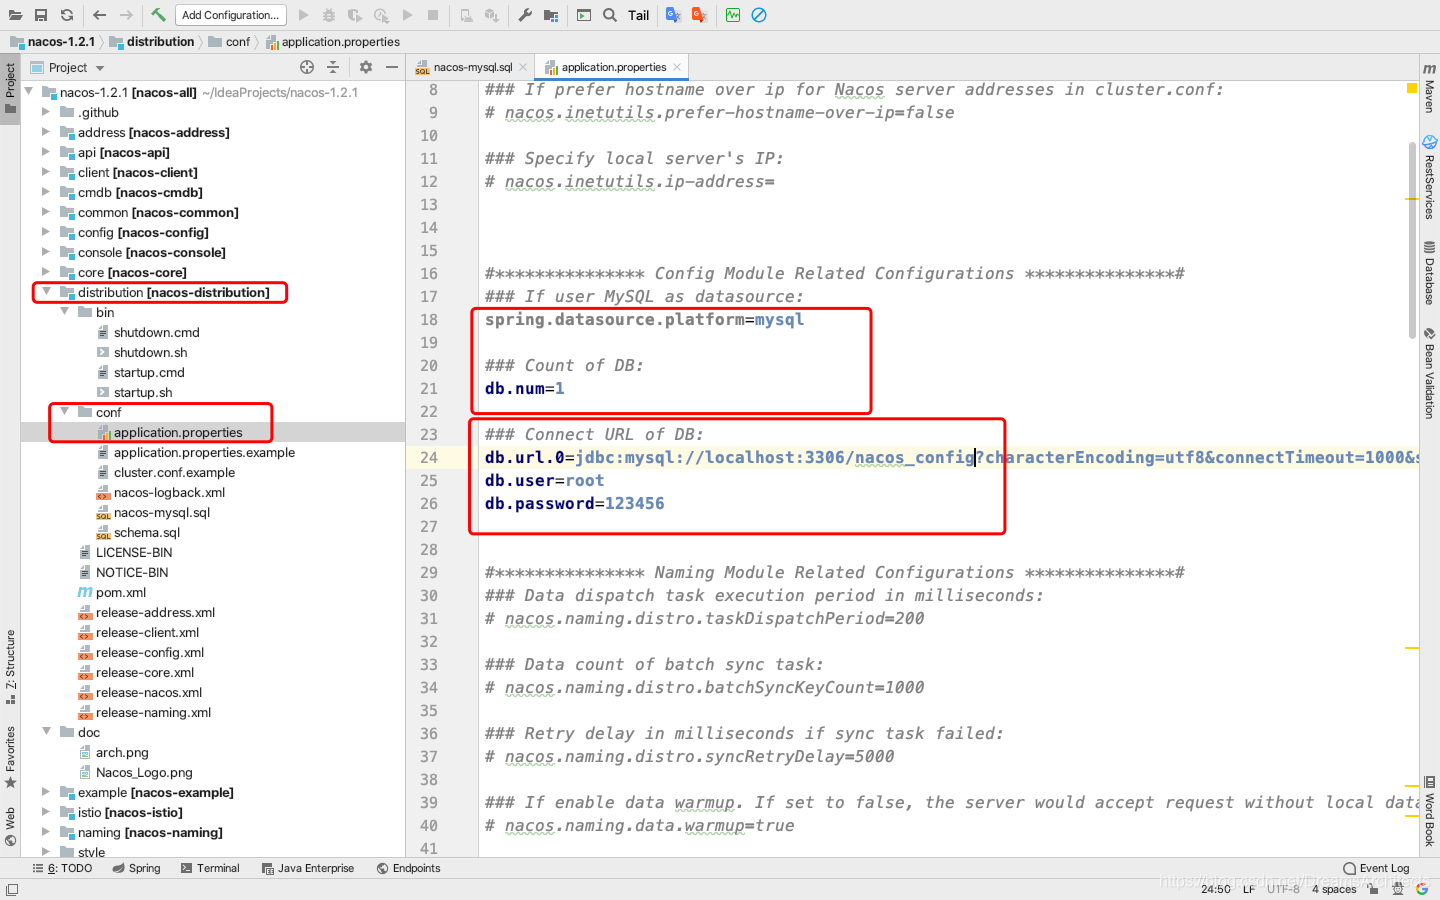Collapse the doc folder
Viewport: 1440px width, 900px height.
(46, 732)
